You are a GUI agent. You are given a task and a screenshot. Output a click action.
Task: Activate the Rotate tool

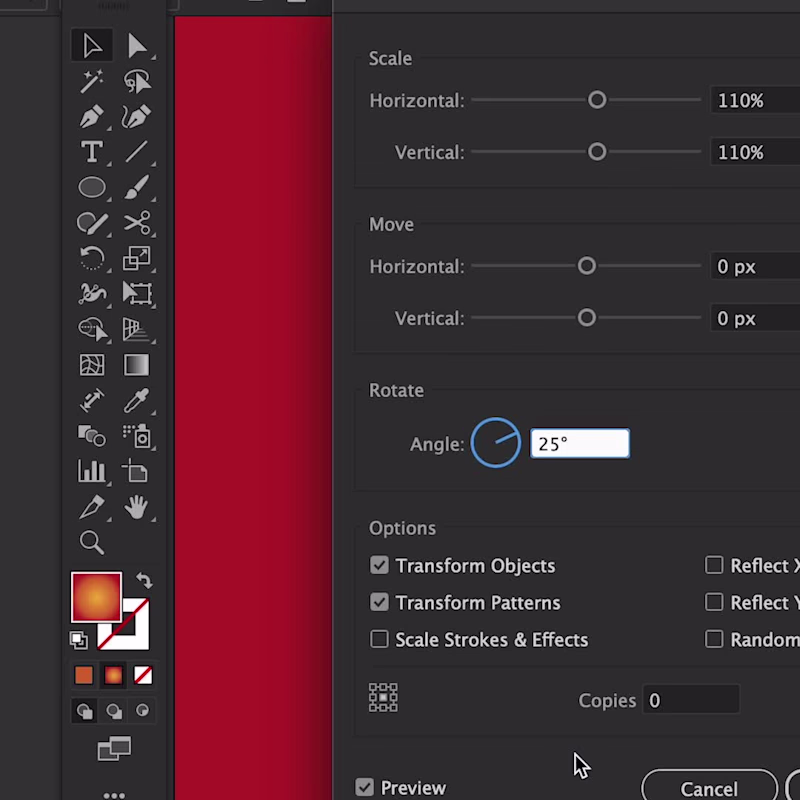pos(91,259)
